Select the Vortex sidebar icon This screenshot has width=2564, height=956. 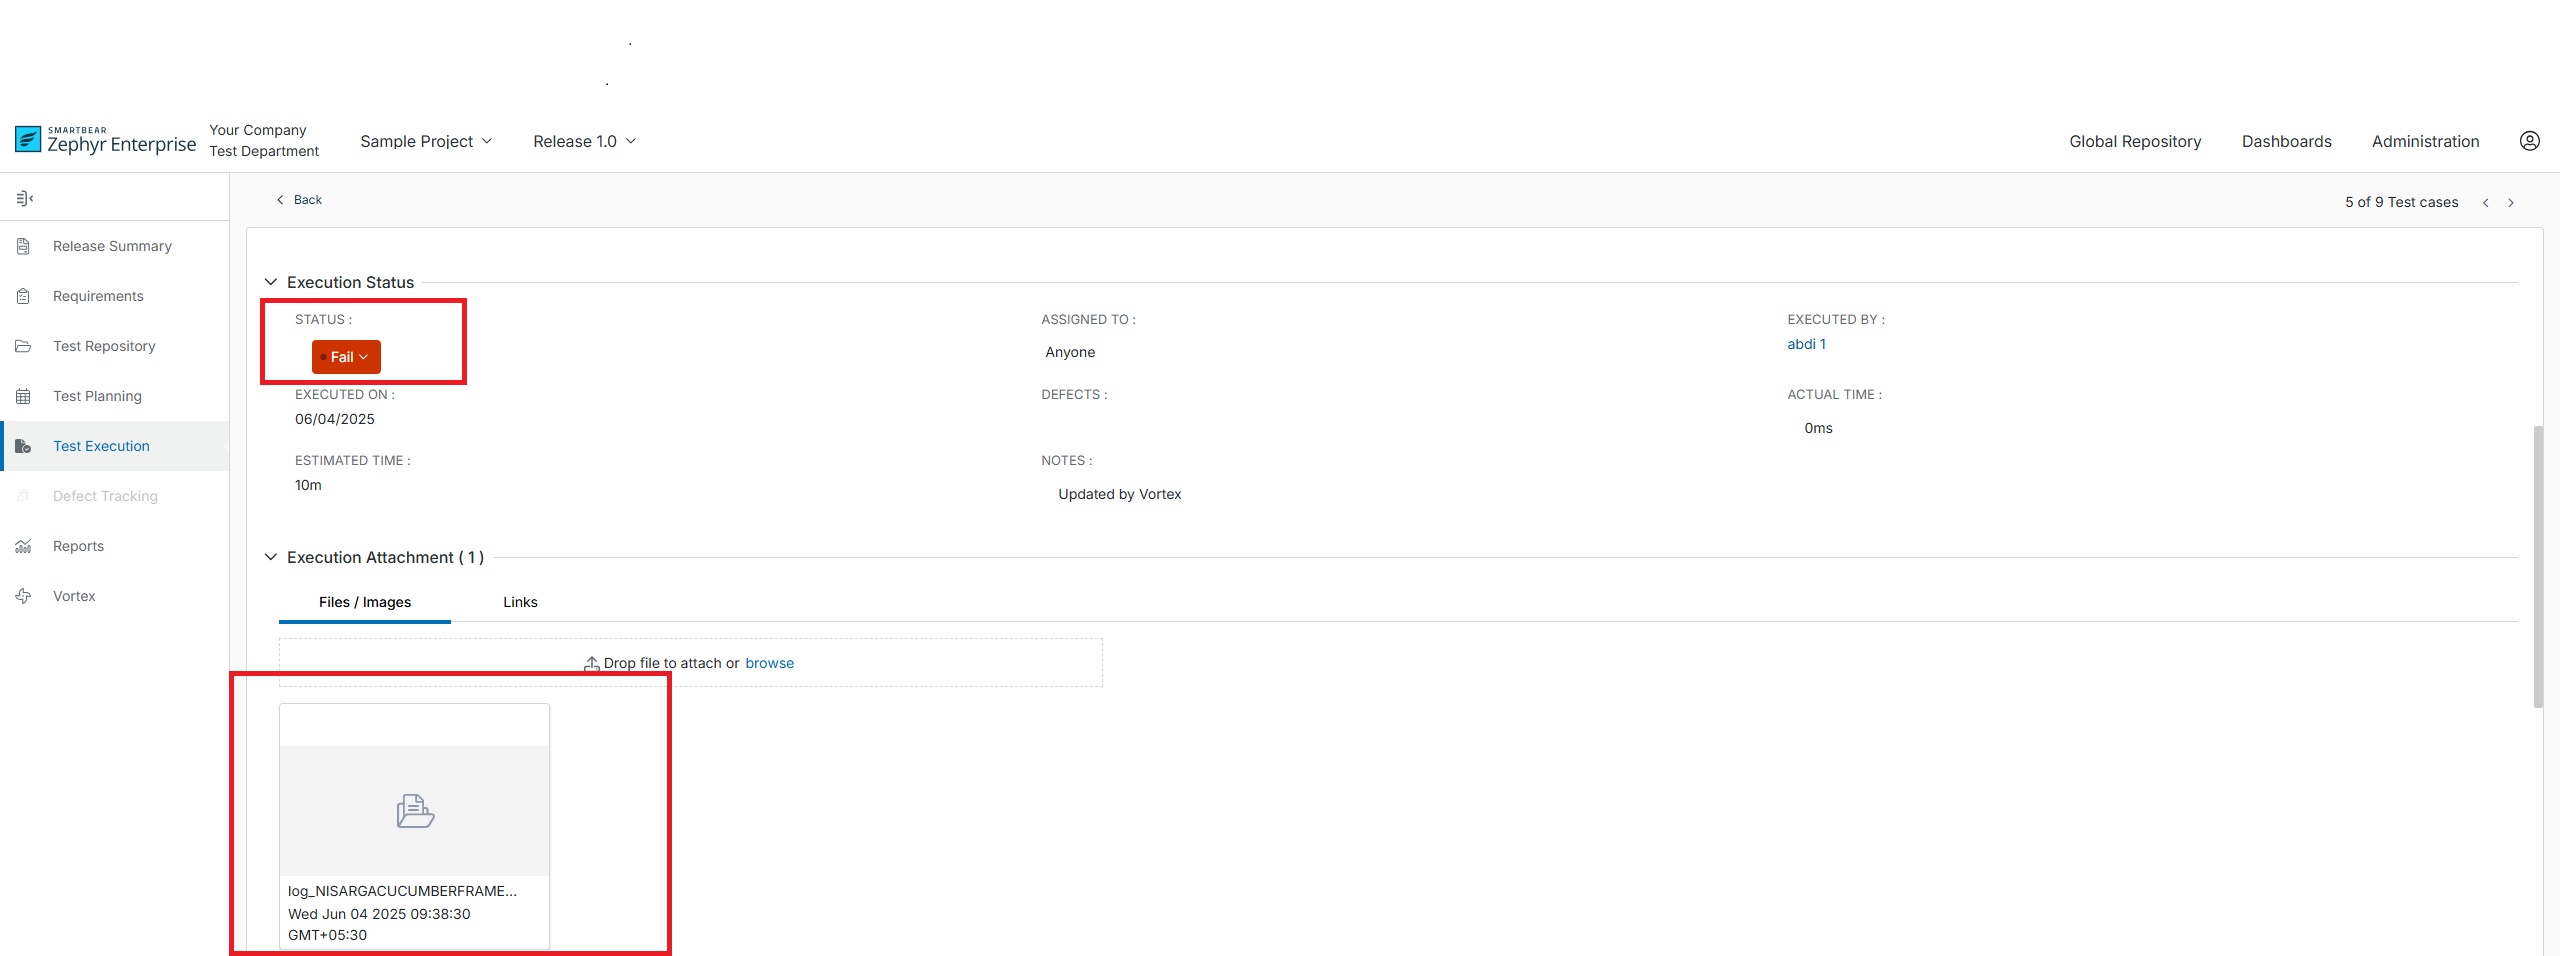pyautogui.click(x=23, y=595)
